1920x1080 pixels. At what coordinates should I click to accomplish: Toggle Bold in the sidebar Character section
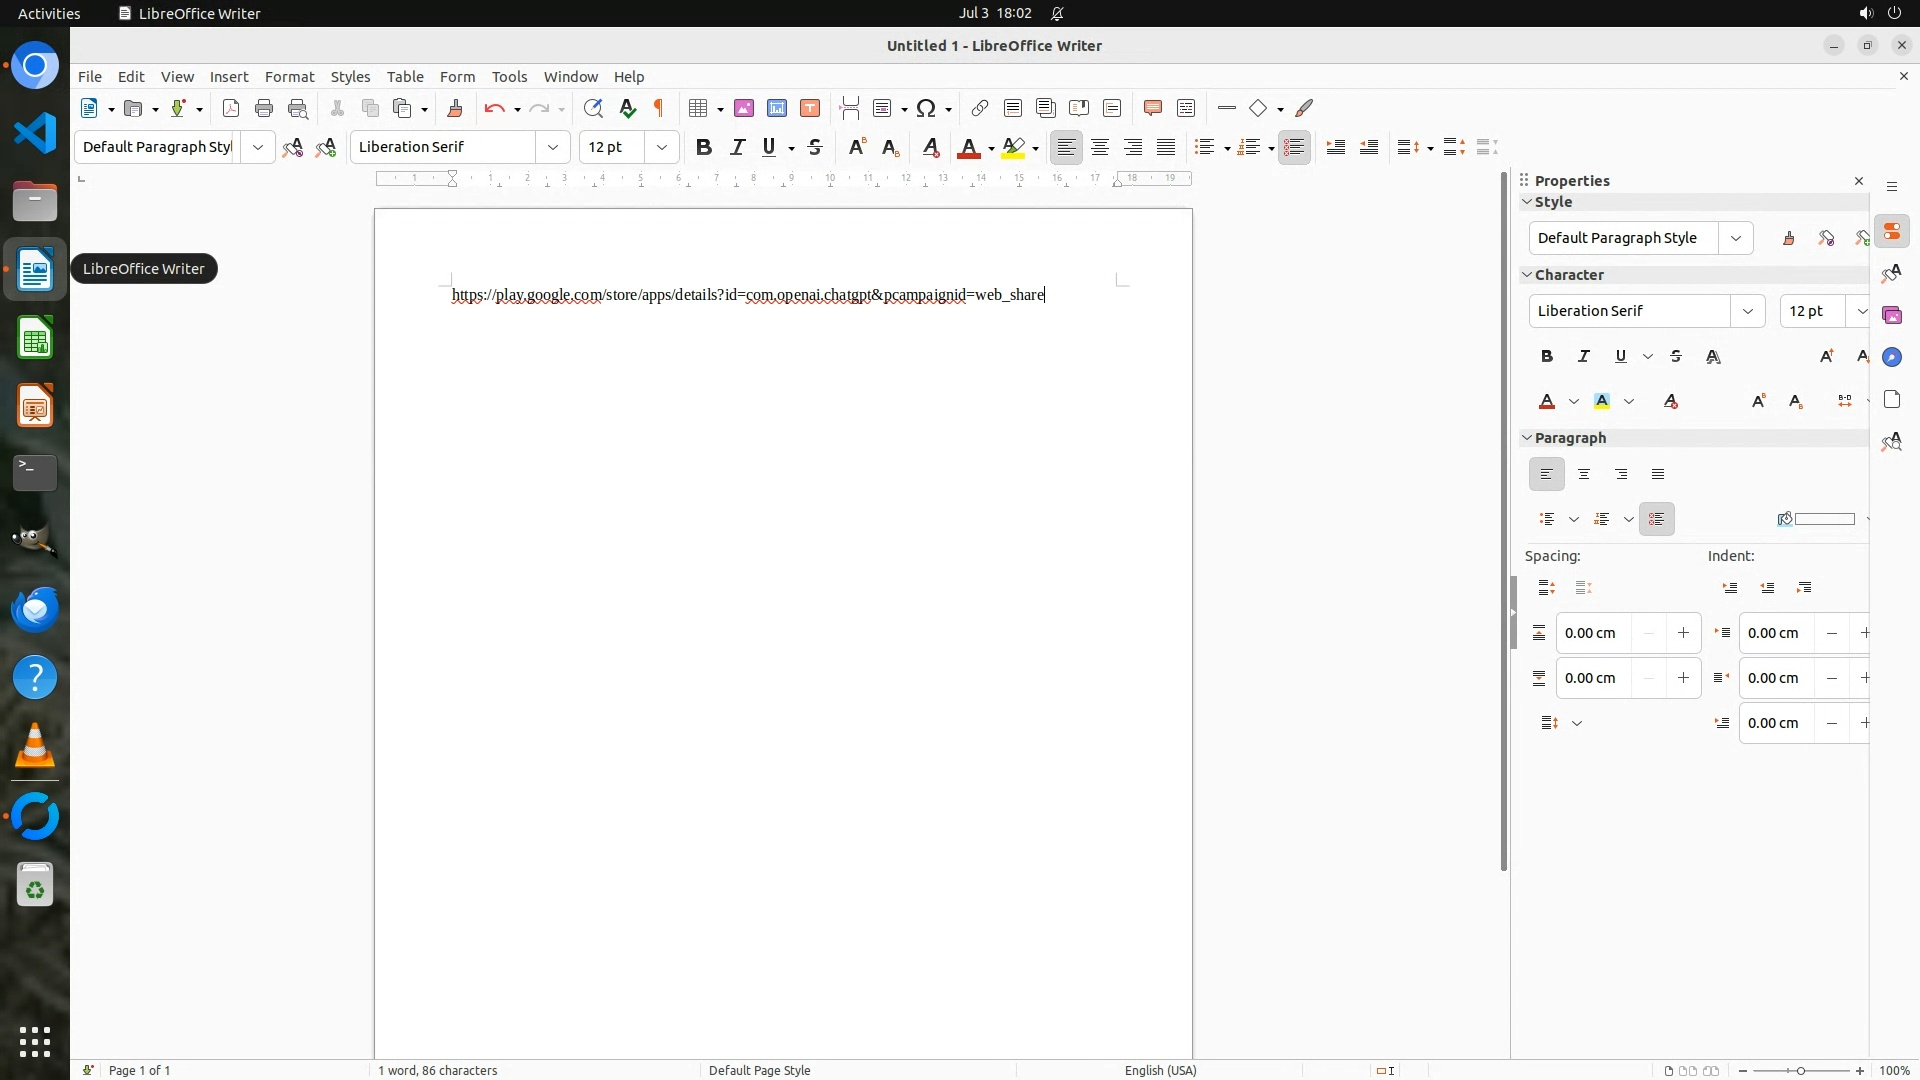pyautogui.click(x=1547, y=357)
